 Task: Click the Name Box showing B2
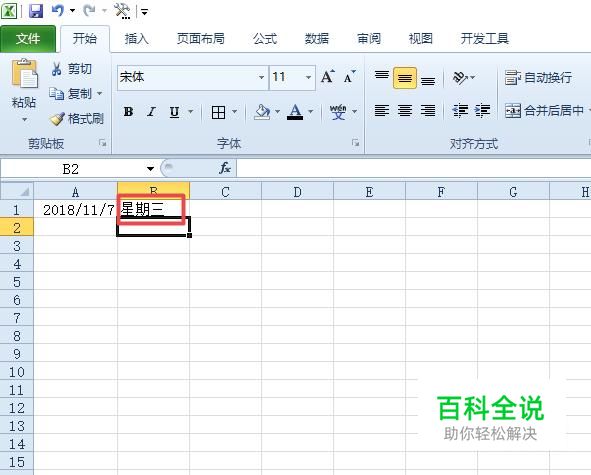click(x=71, y=169)
